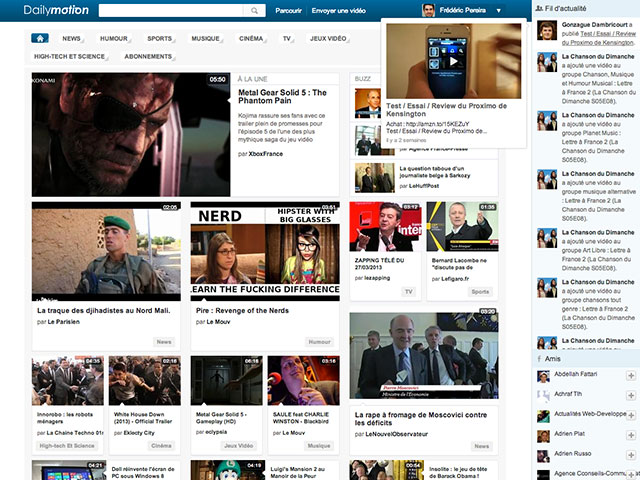Click the News tag under the Mali video
This screenshot has width=640, height=480.
[164, 342]
